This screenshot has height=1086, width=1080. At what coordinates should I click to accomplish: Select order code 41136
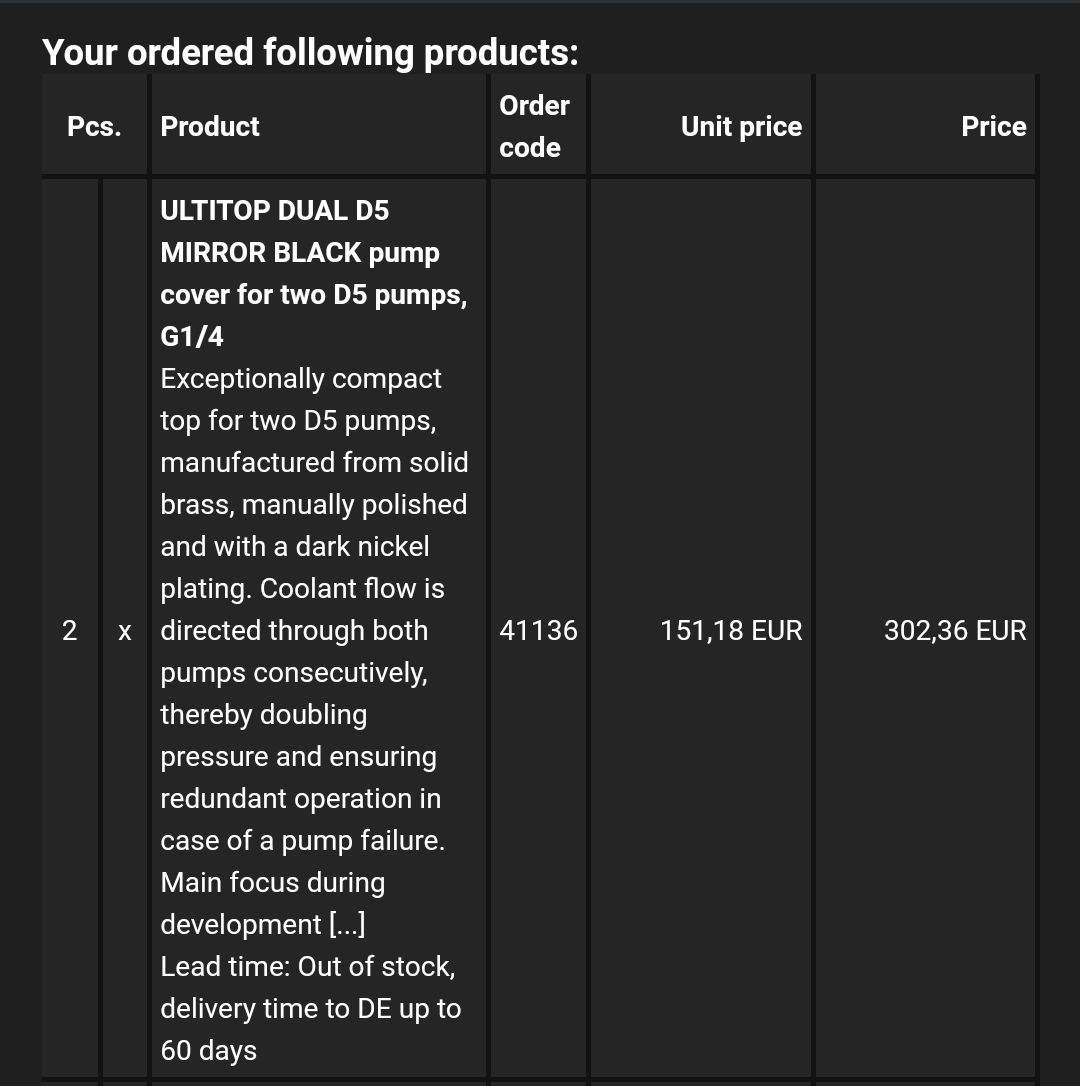pos(538,631)
